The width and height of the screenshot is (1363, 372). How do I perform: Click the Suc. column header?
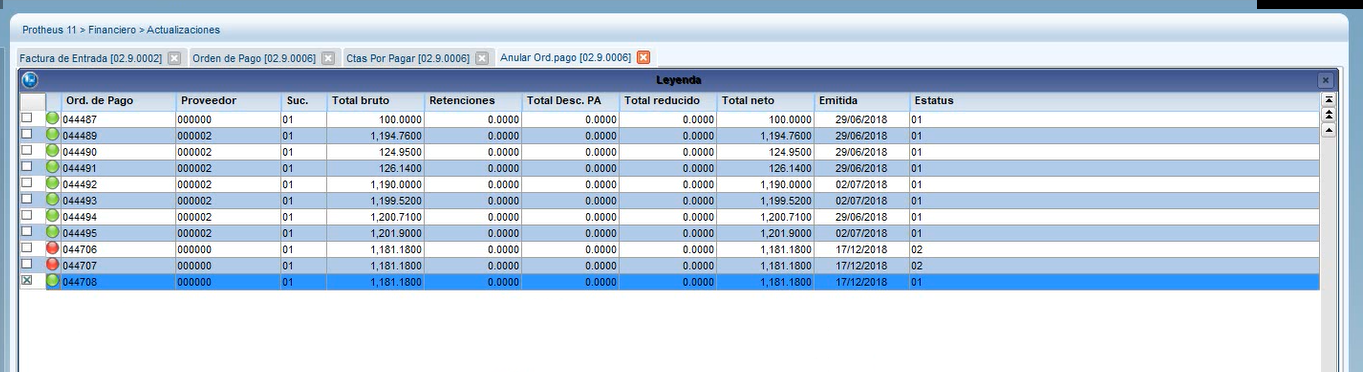pos(303,101)
